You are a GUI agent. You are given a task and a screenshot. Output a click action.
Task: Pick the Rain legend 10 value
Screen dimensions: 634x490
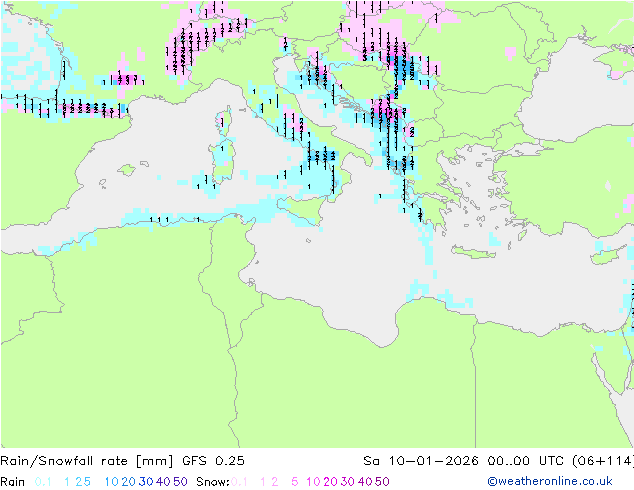pos(112,482)
